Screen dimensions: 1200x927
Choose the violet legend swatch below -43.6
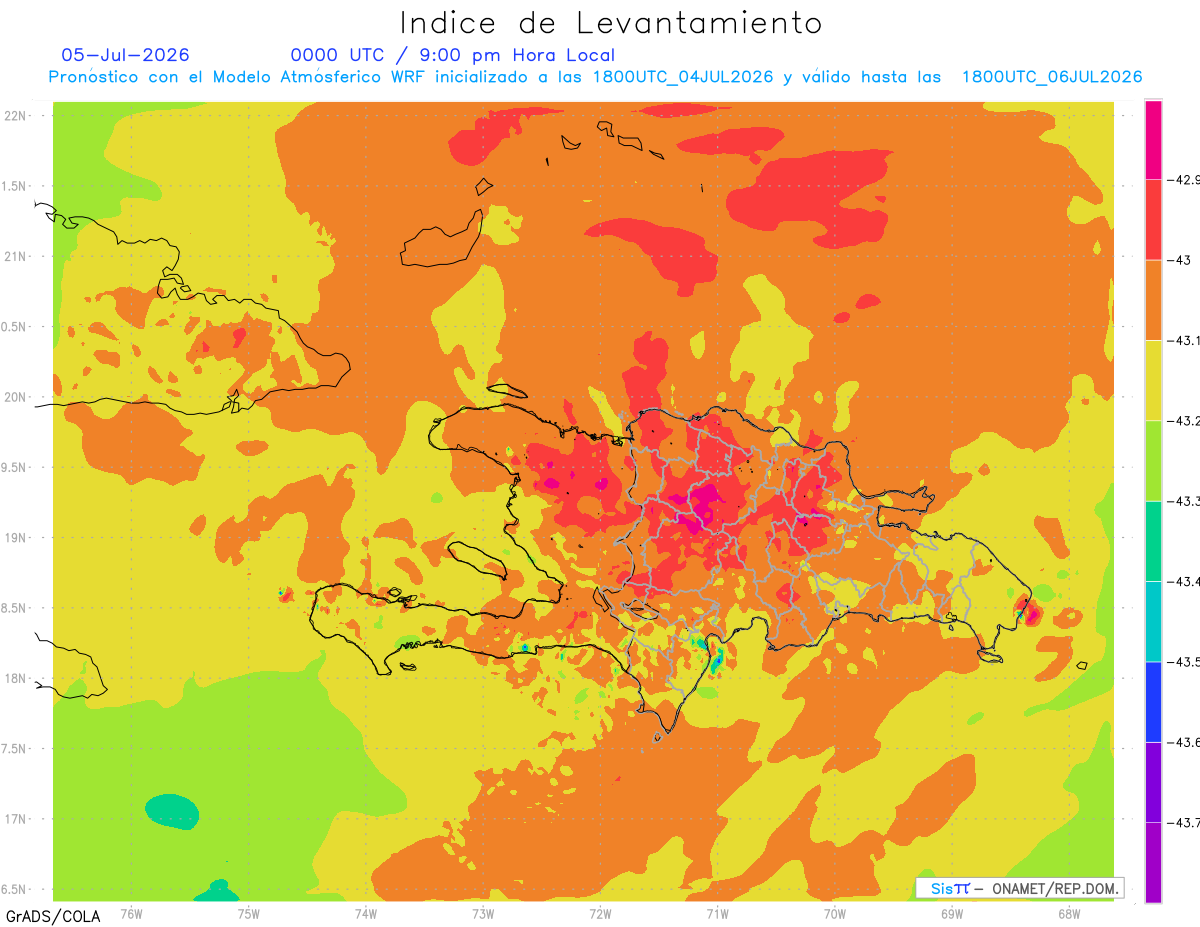tap(1153, 782)
